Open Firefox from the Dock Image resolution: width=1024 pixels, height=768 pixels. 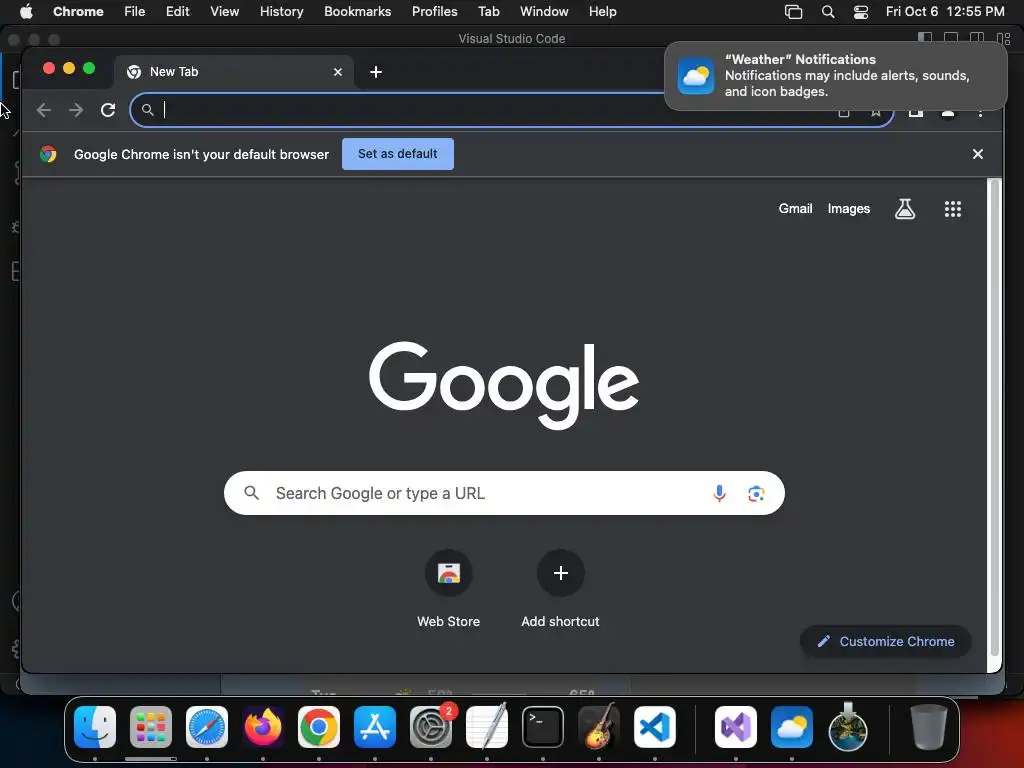click(263, 727)
